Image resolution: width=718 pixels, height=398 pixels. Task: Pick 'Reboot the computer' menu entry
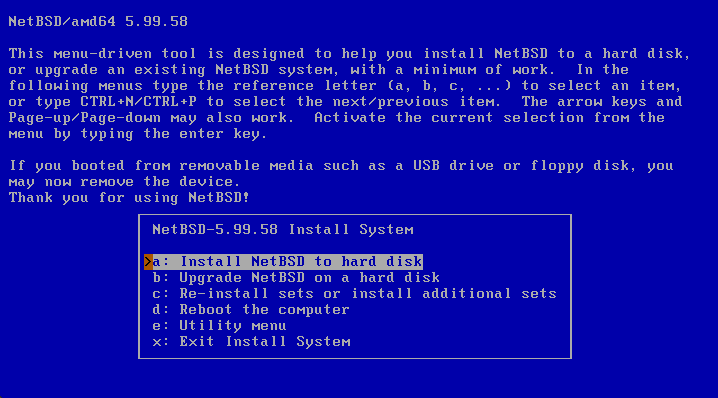[251, 310]
